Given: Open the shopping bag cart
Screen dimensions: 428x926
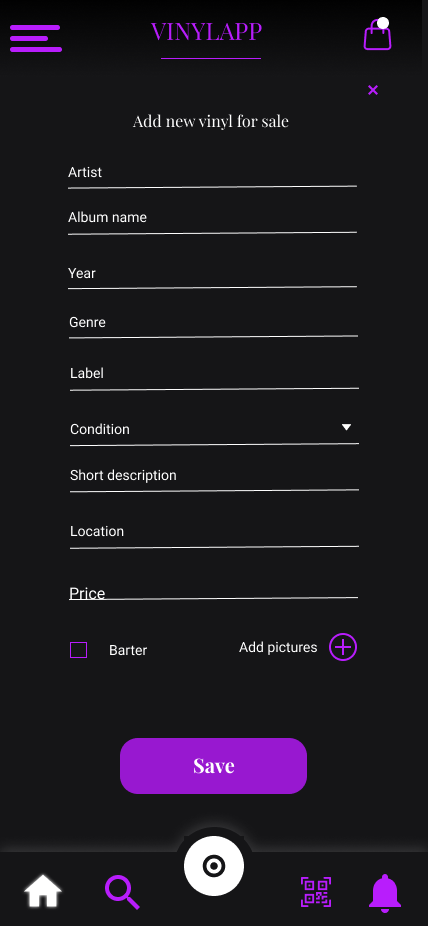Looking at the screenshot, I should coord(378,34).
